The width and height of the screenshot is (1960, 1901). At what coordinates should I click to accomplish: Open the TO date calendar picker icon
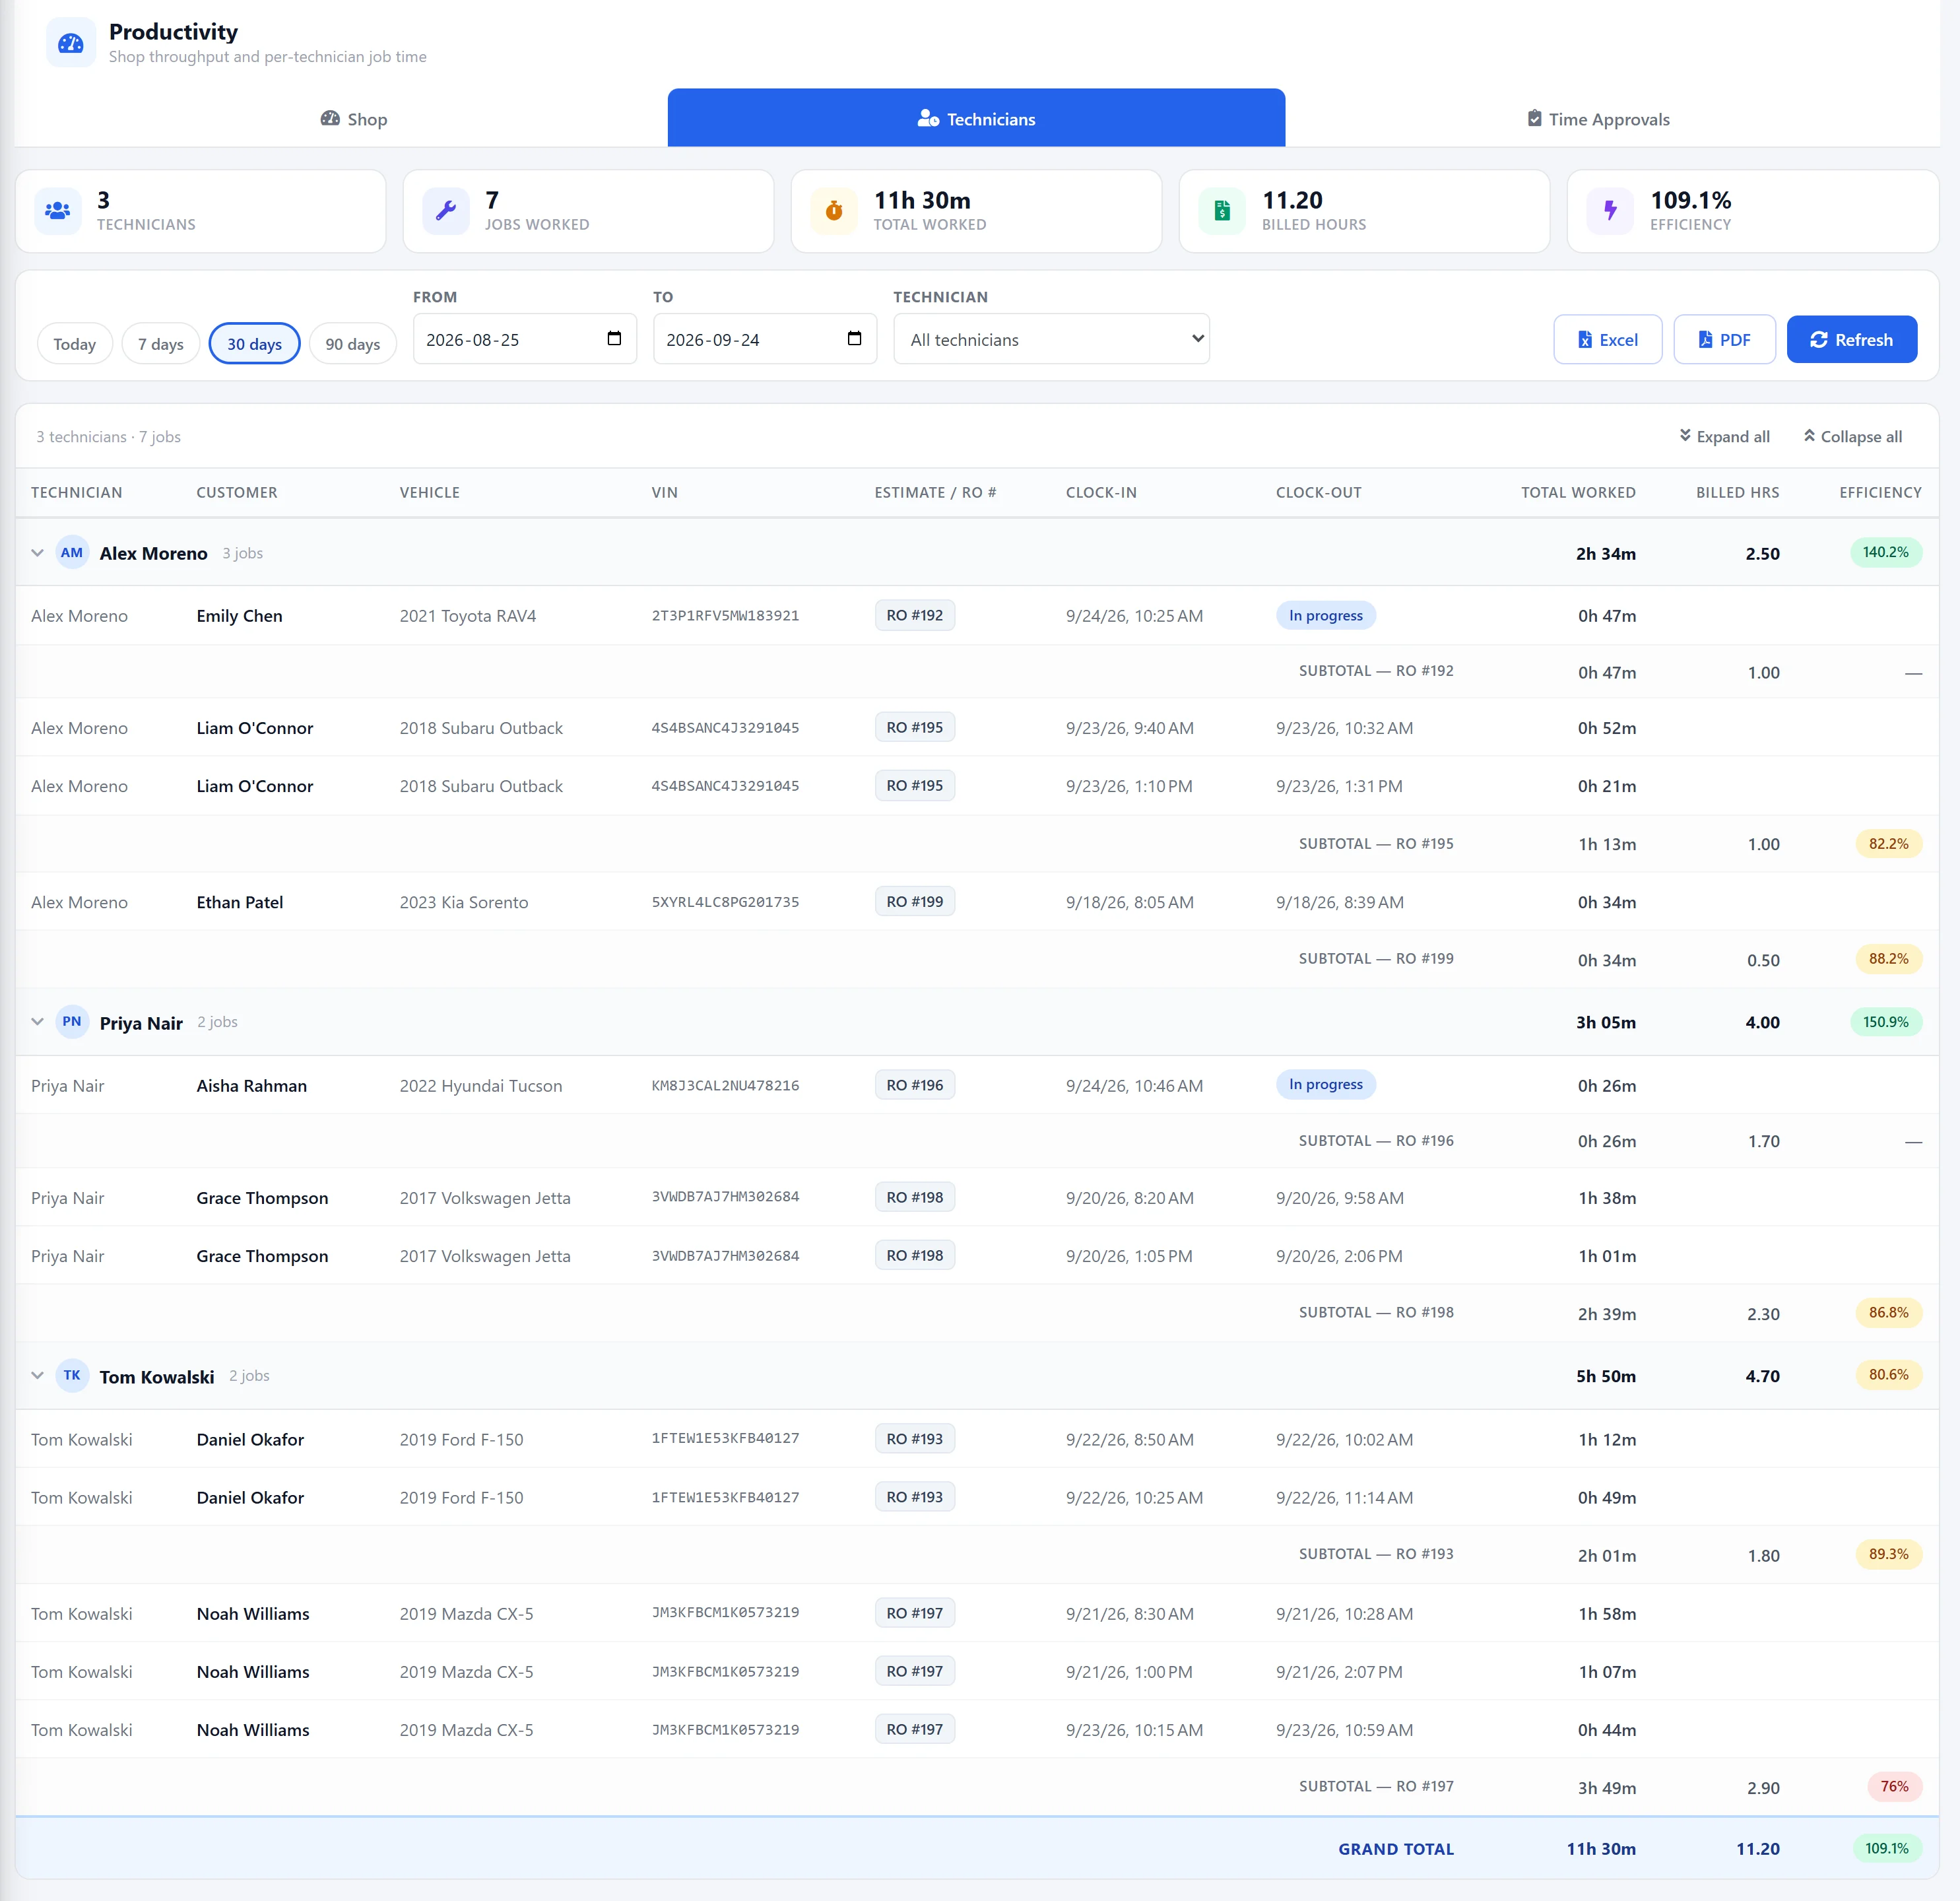coord(854,339)
